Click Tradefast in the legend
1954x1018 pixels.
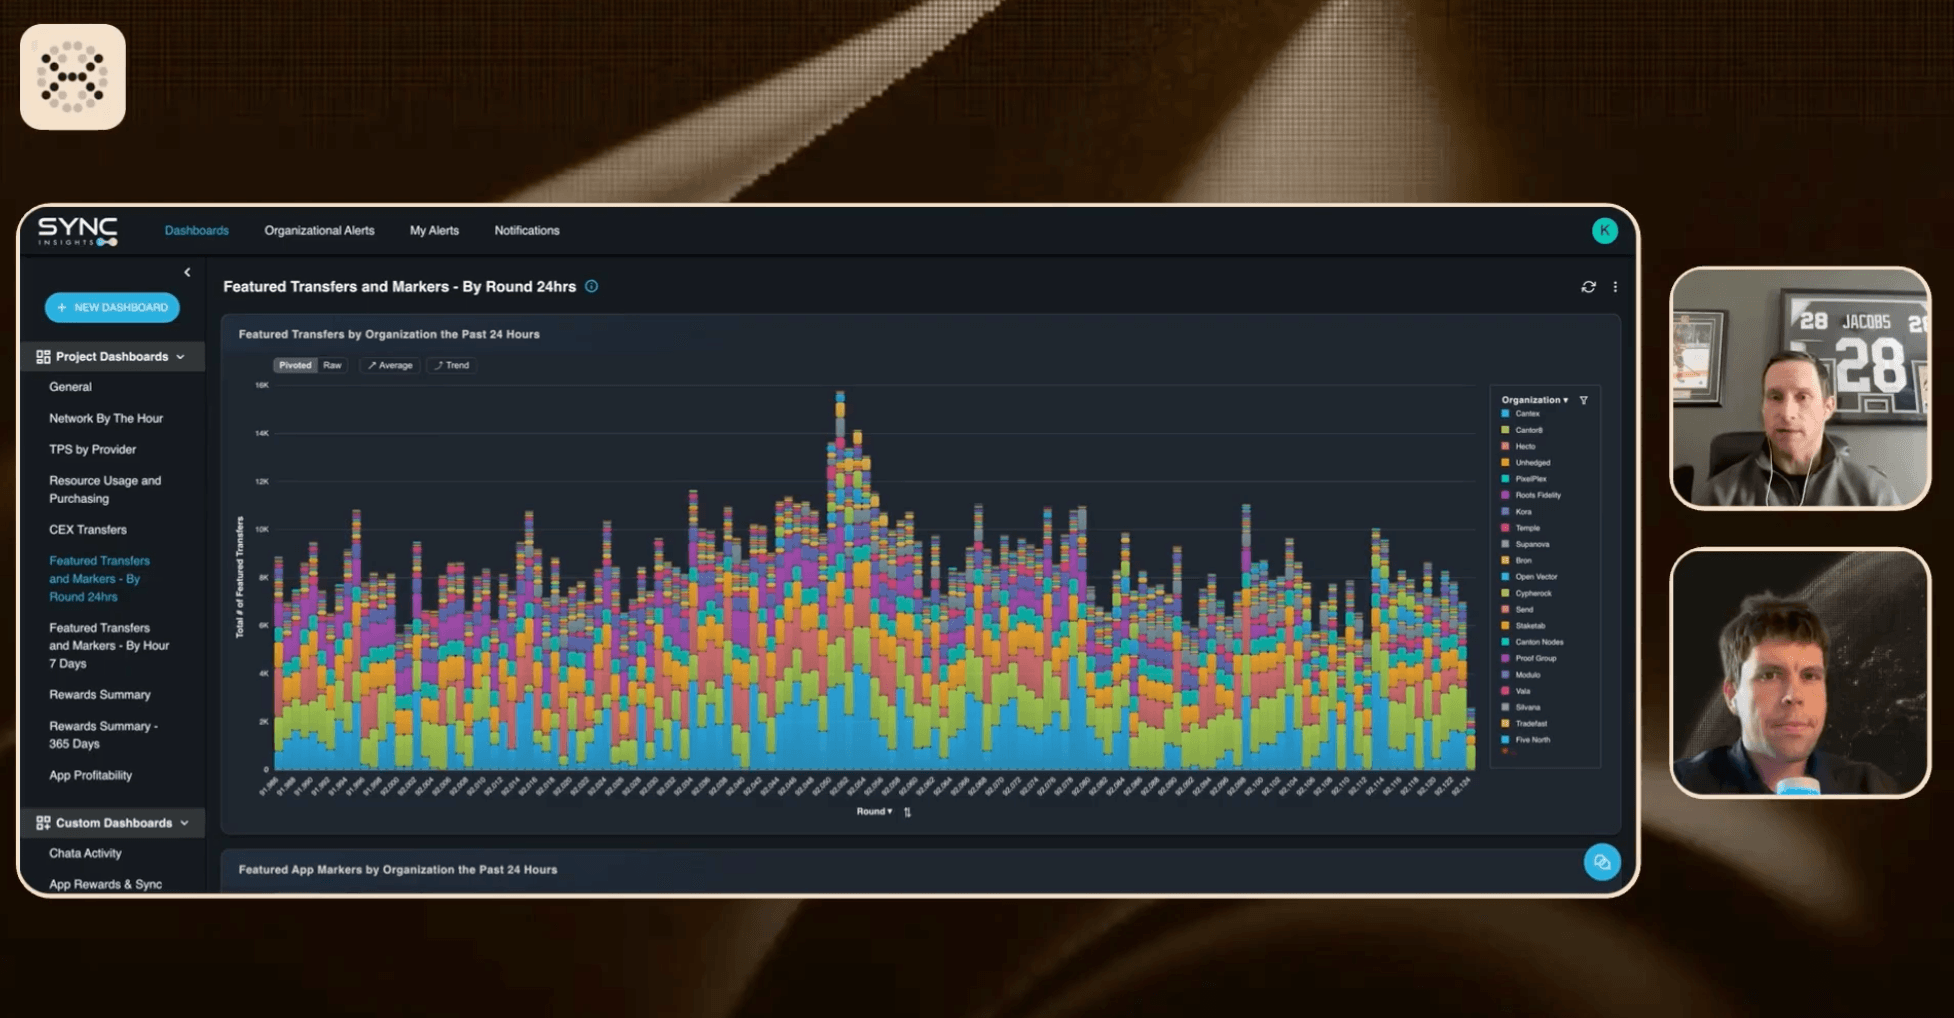coord(1525,724)
